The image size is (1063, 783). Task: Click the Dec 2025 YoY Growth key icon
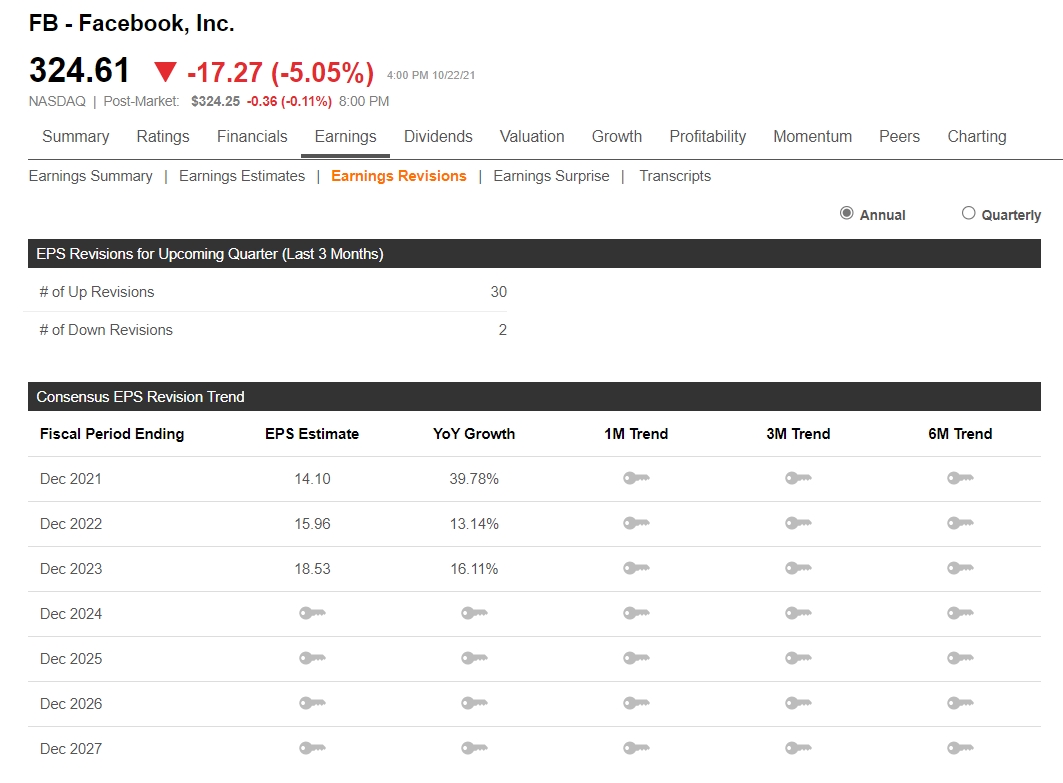click(x=474, y=658)
